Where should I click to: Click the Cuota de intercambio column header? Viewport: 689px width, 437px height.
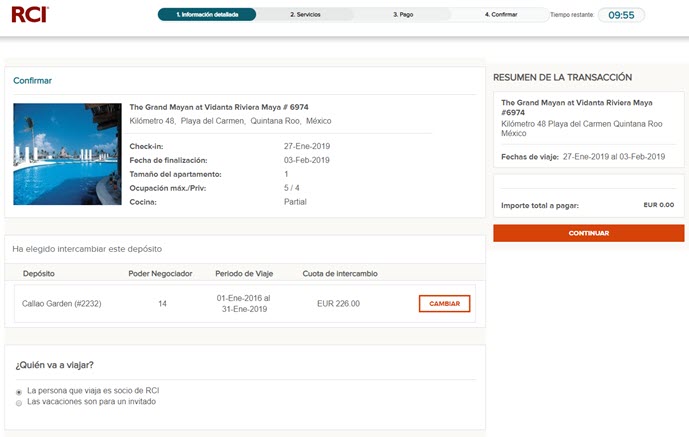click(x=340, y=274)
